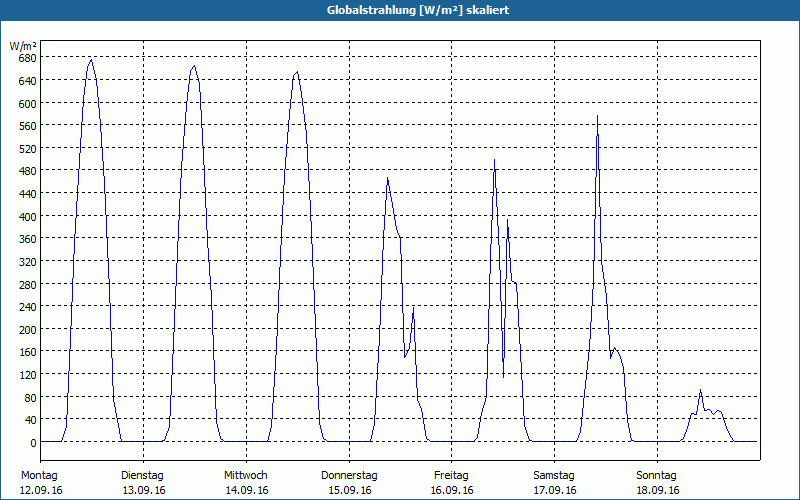
Task: Select the 400 y-axis value
Action: [x=27, y=216]
